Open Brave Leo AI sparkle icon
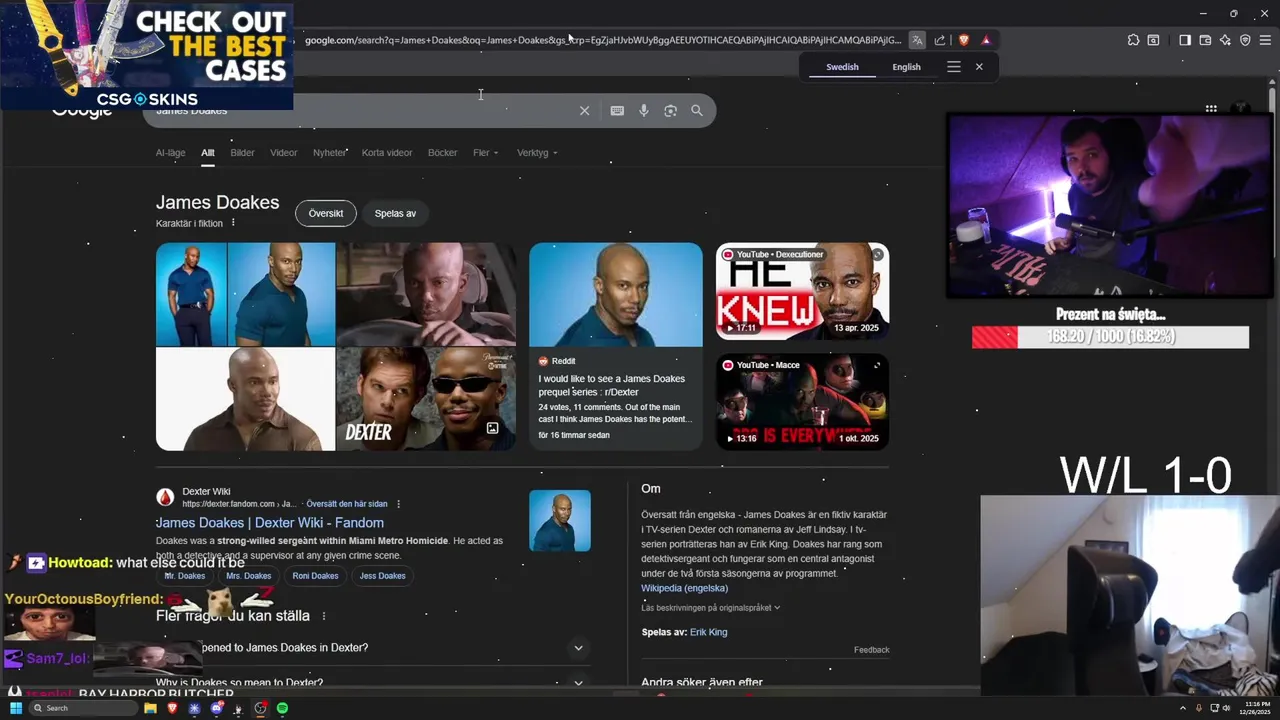1280x720 pixels. (x=1225, y=40)
